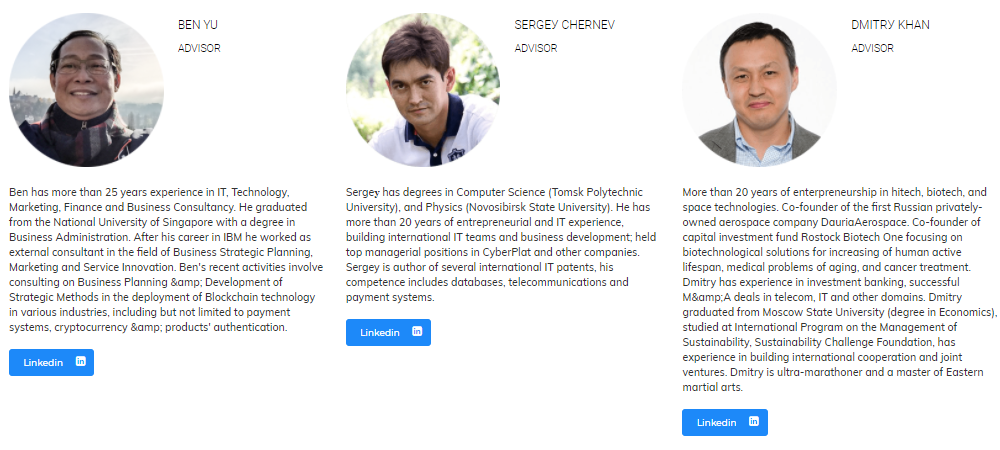Click ADVISOR label under Ben Yu
Screen dimensions: 1000x450
click(199, 48)
